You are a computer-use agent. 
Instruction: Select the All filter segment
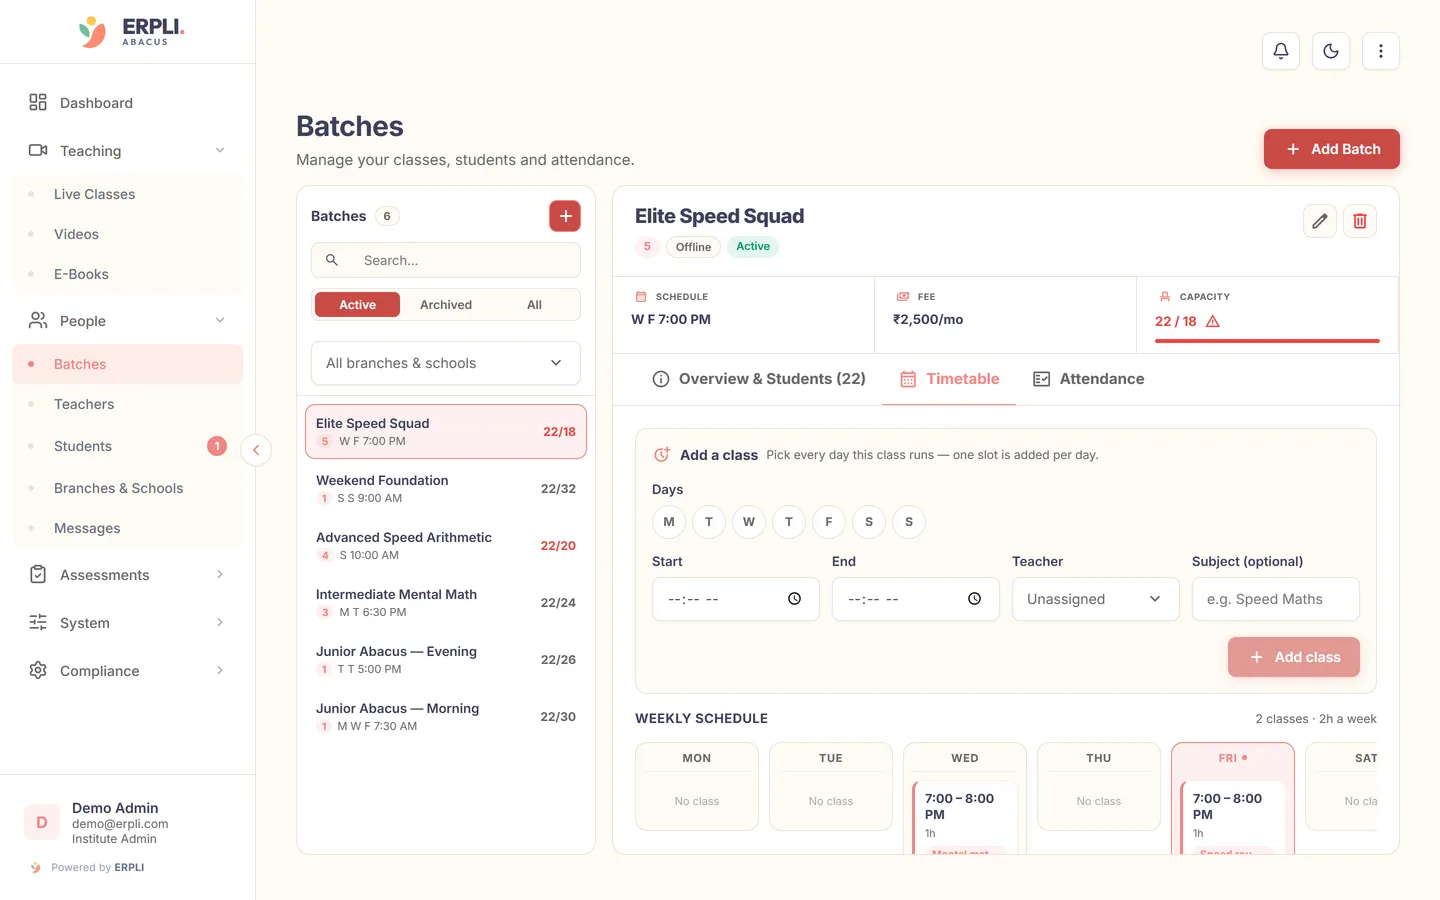(534, 305)
